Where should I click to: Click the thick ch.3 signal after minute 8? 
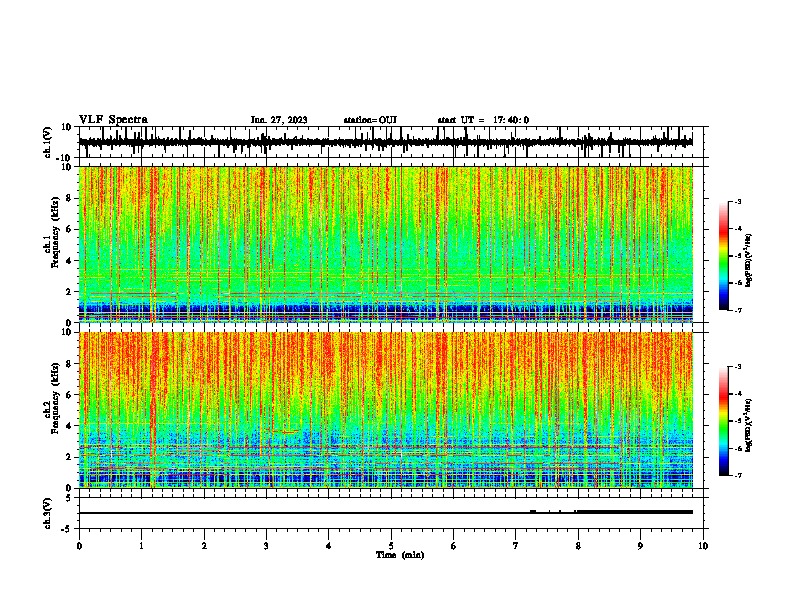635,512
